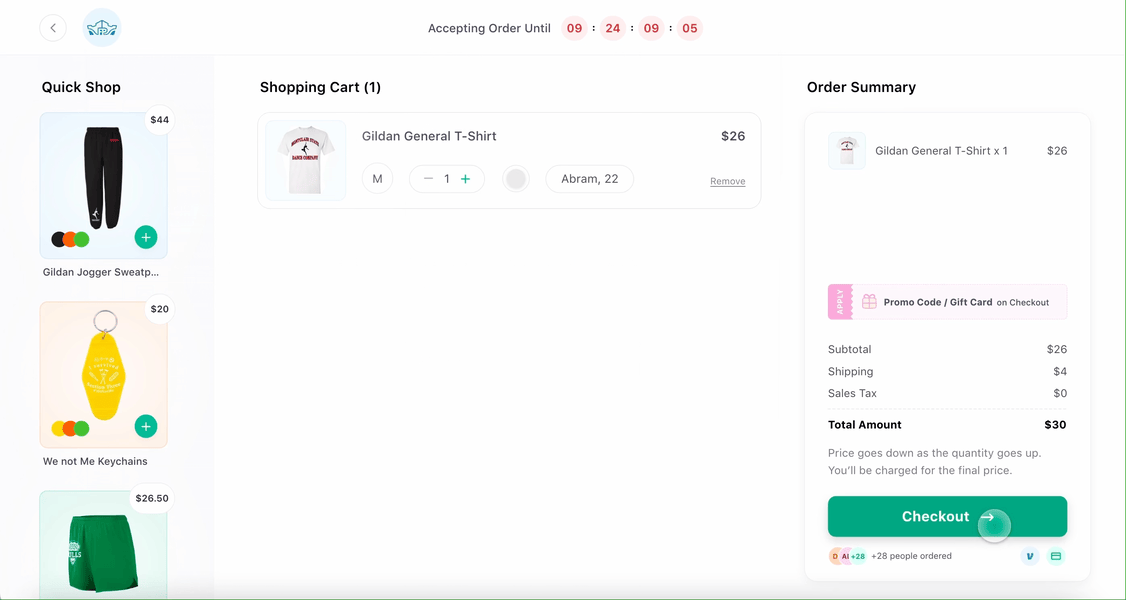Open the pink Apply tab on the promo card
Viewport: 1126px width, 600px height.
(x=840, y=301)
